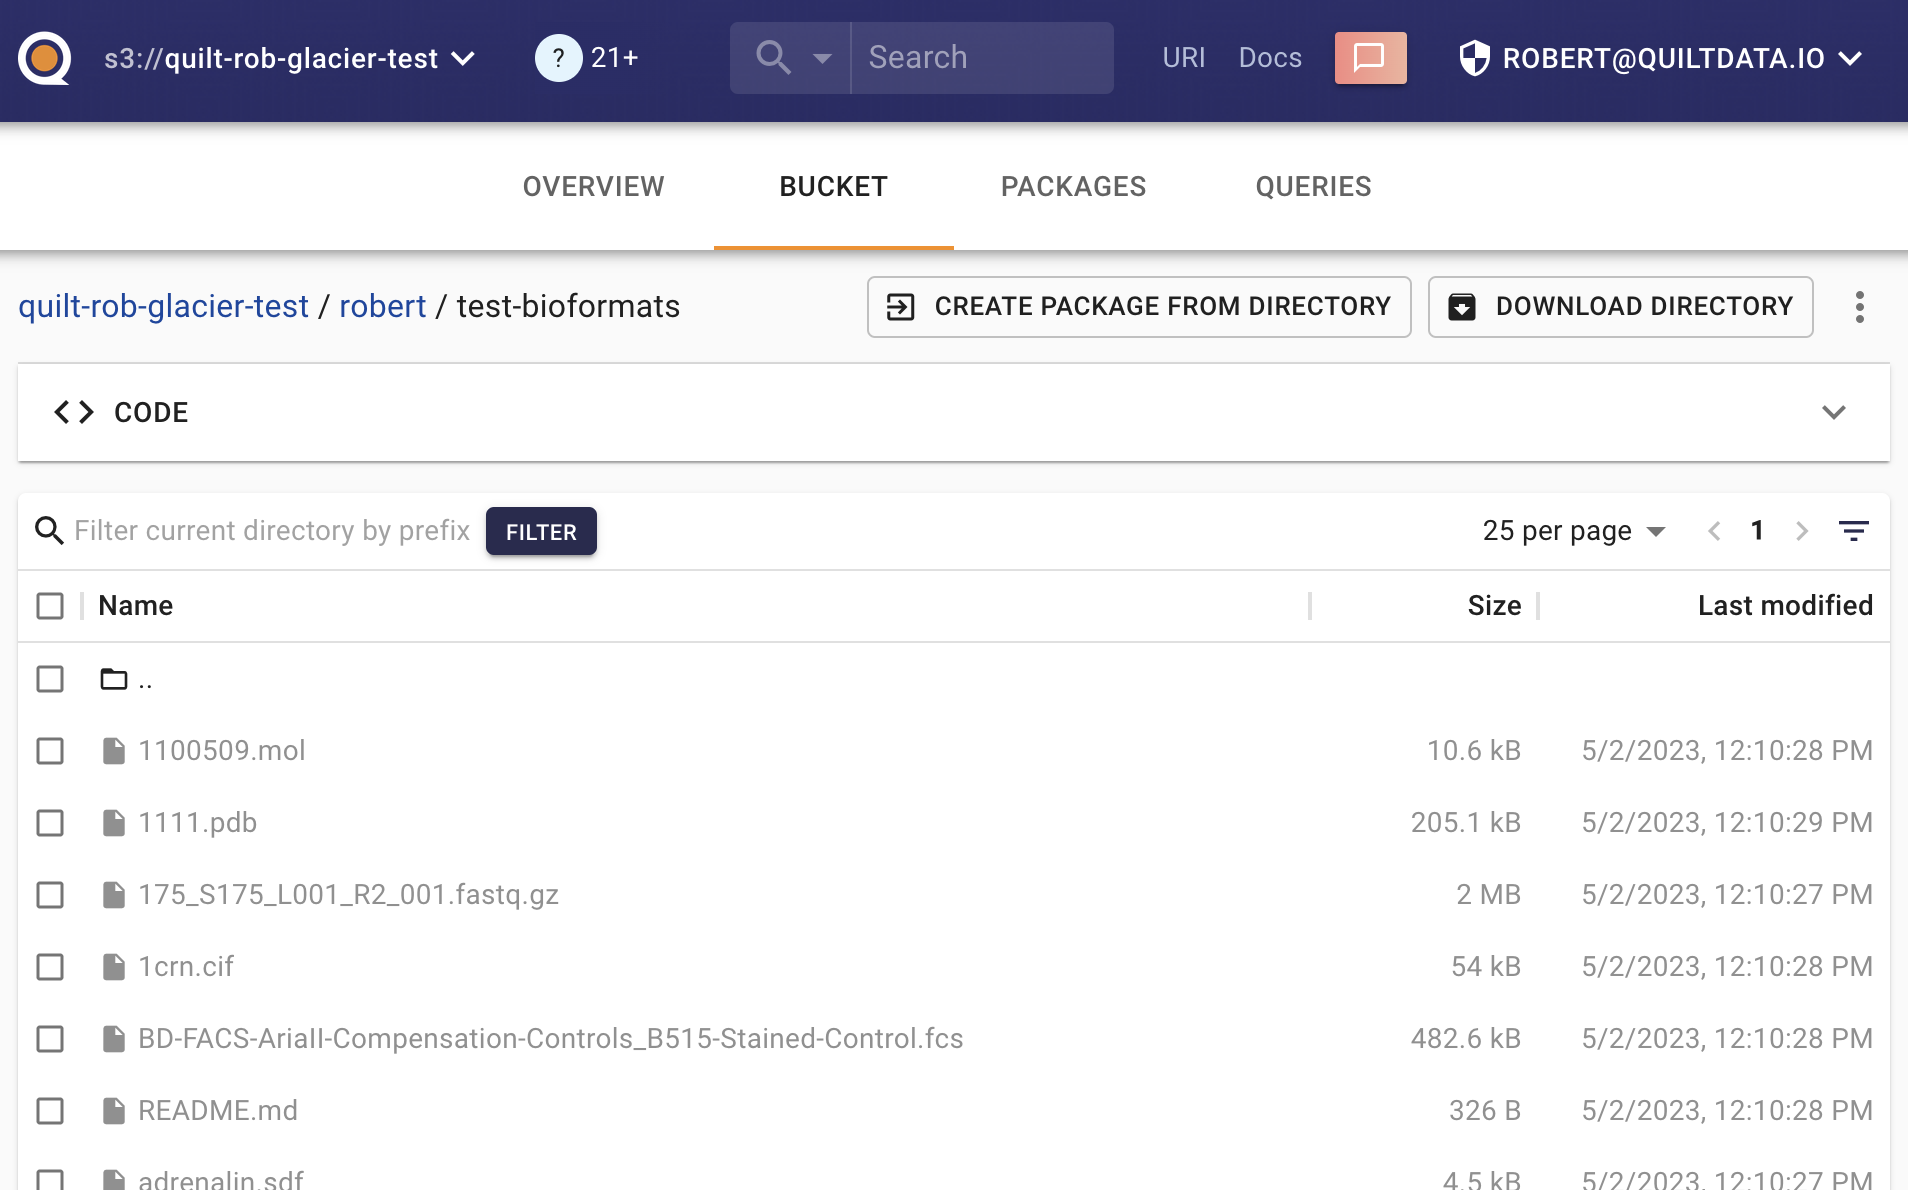Image resolution: width=1908 pixels, height=1190 pixels.
Task: Click the 1100509.mol file icon
Action: [114, 751]
